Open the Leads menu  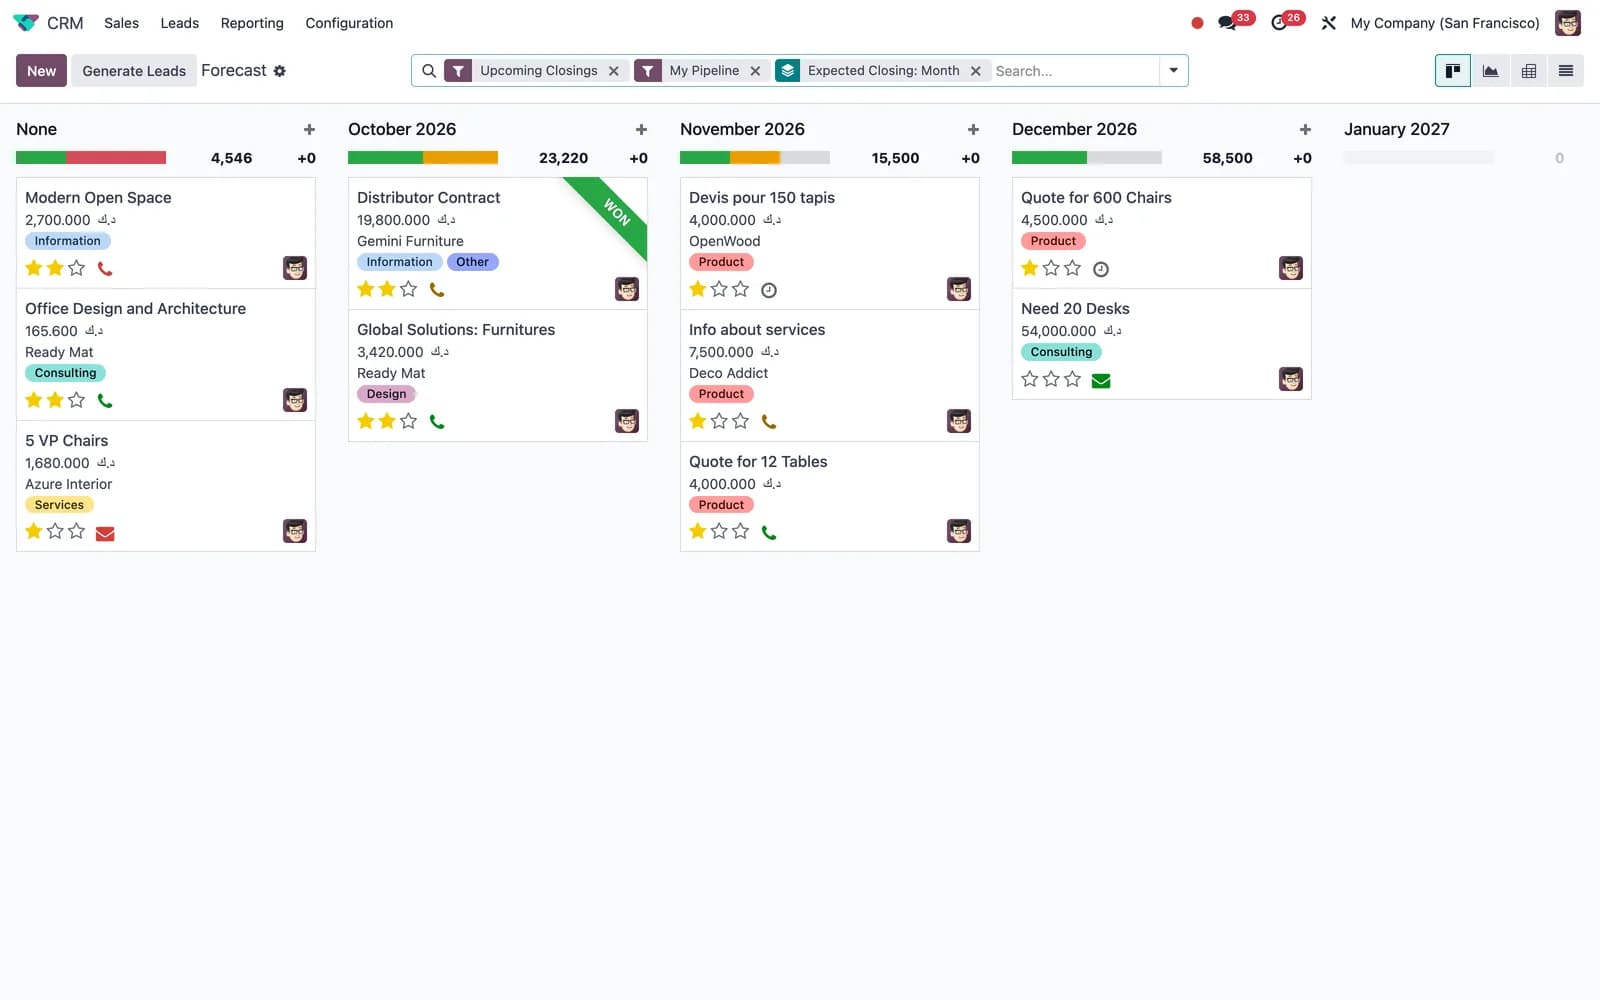click(x=180, y=23)
